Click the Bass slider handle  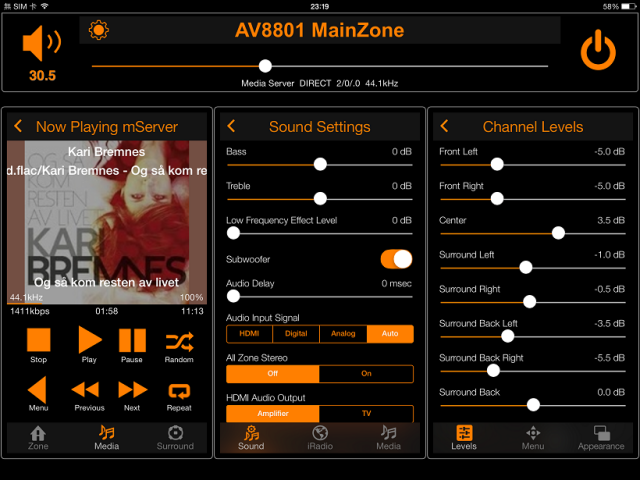pos(320,164)
